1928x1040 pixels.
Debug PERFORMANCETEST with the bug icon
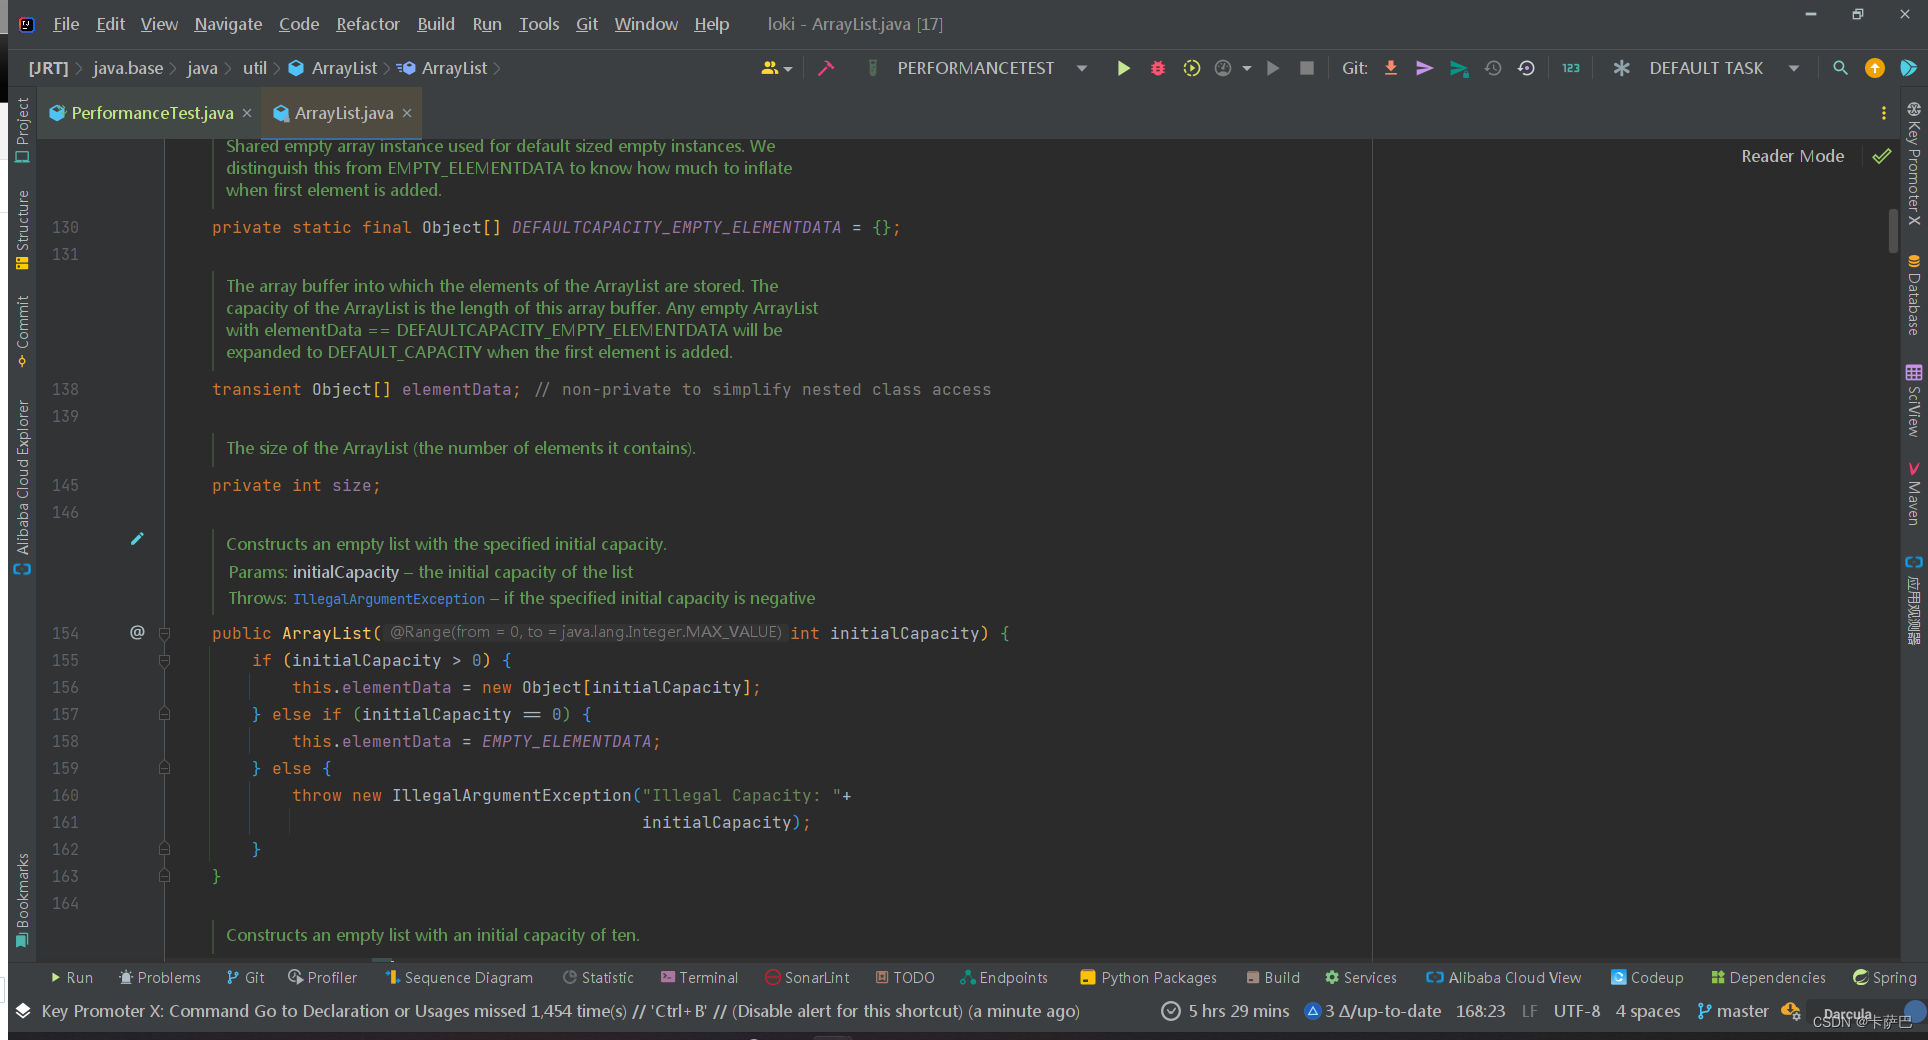coord(1157,68)
